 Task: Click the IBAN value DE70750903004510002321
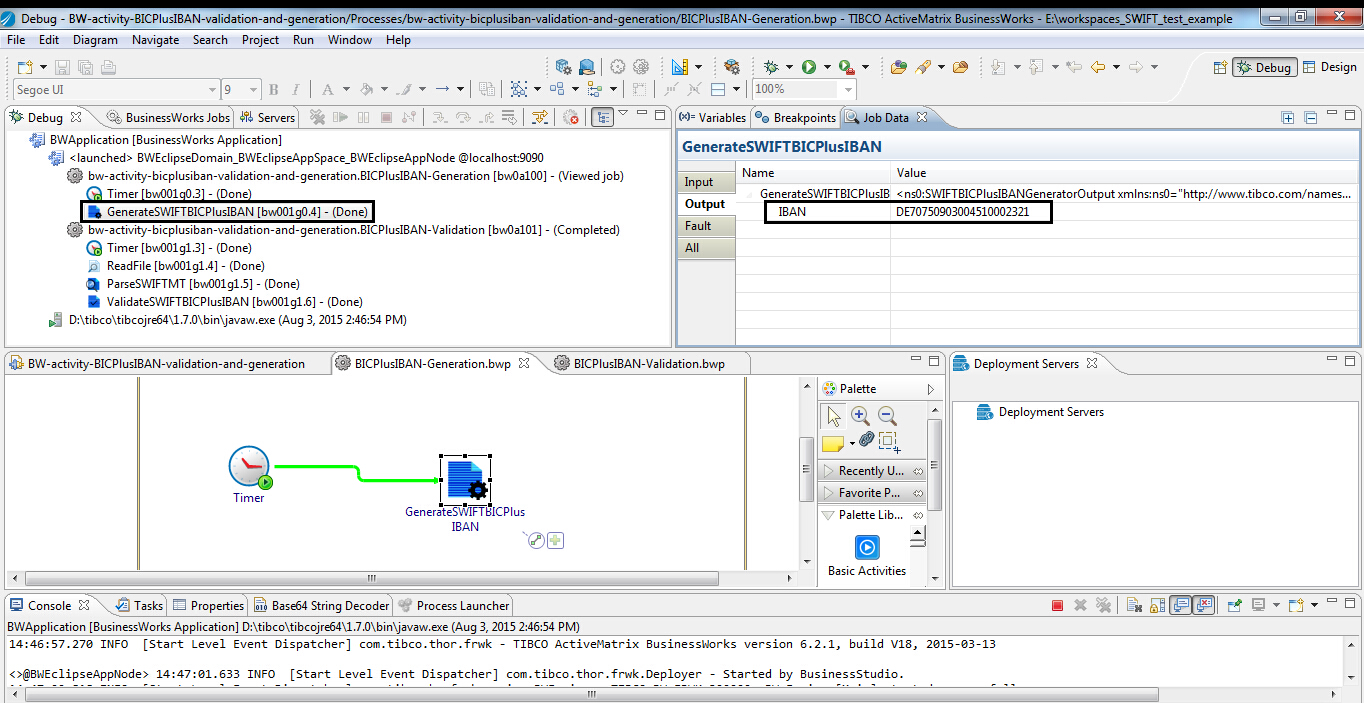pos(962,212)
